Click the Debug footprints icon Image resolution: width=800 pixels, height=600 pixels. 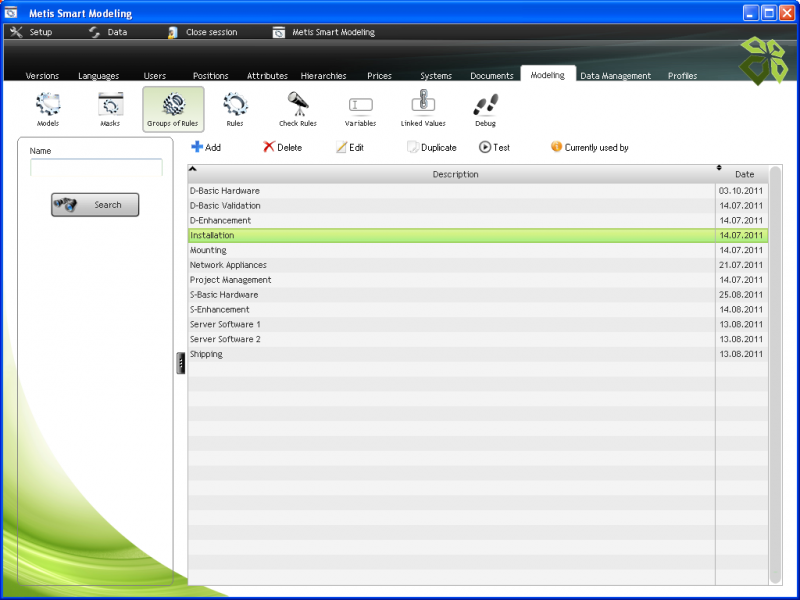point(485,105)
